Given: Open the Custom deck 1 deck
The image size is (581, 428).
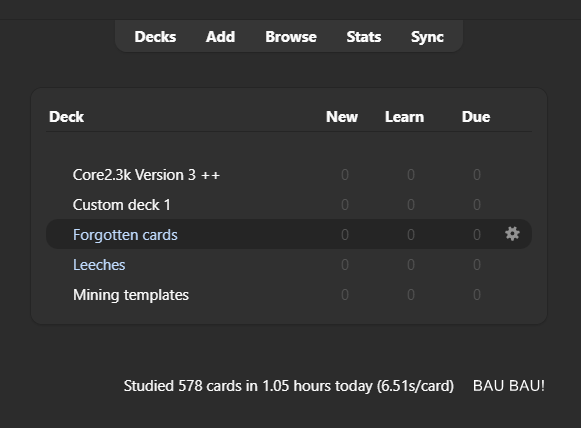Looking at the screenshot, I should pyautogui.click(x=122, y=205).
